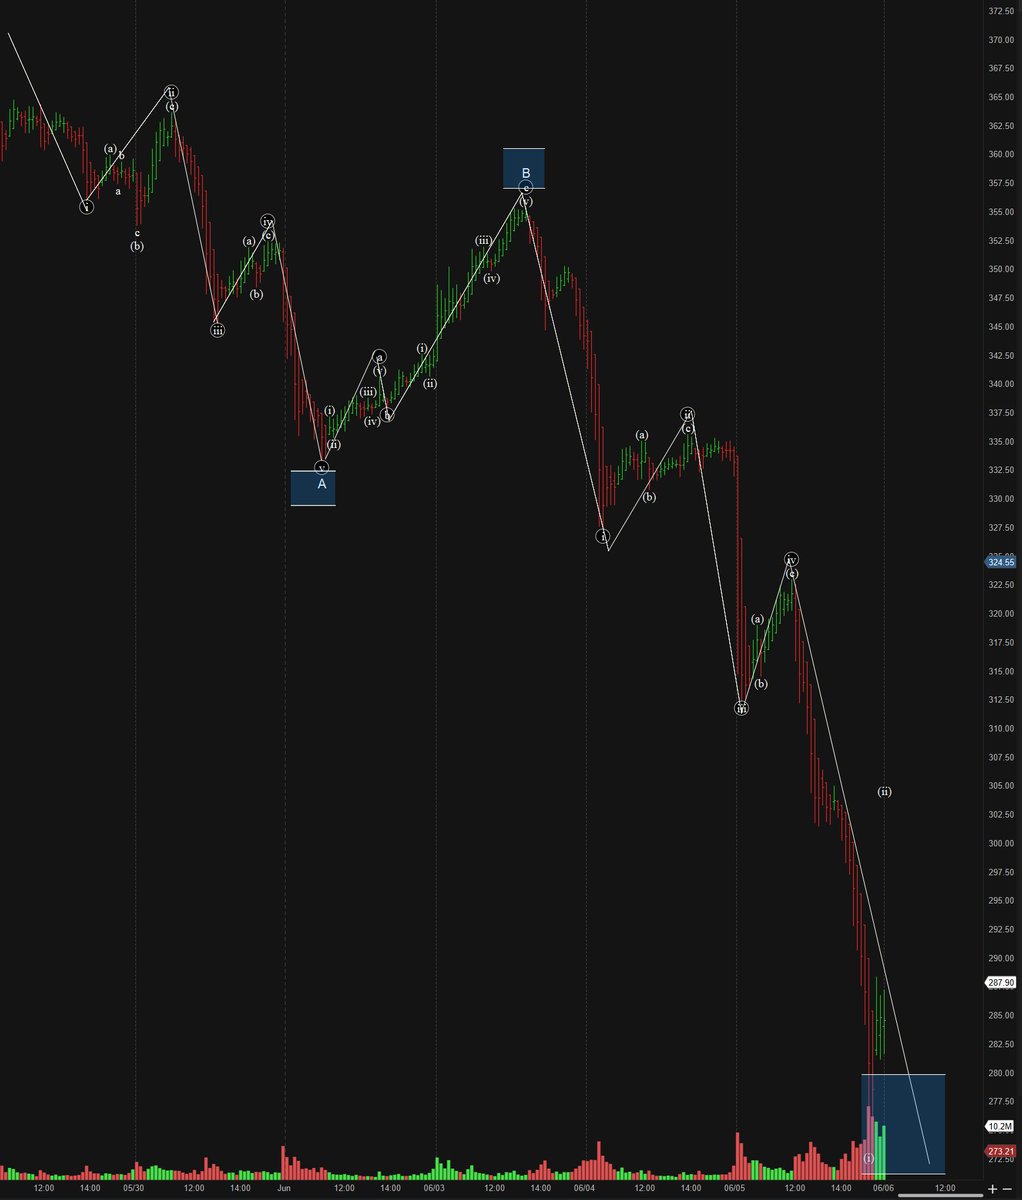Click the red 273.21 last price tag
This screenshot has height=1200, width=1022.
(x=1001, y=1151)
